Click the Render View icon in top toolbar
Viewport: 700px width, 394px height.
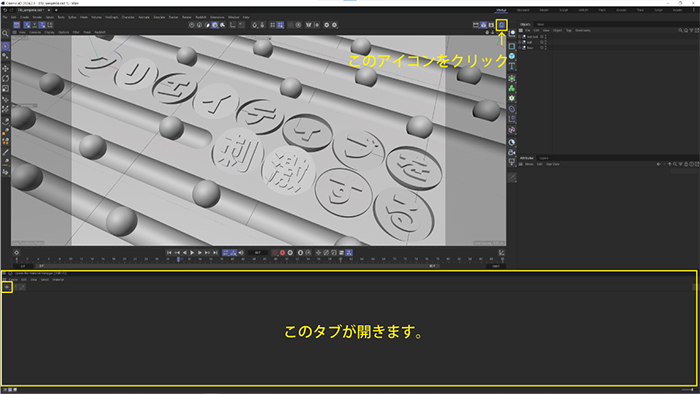click(x=476, y=25)
